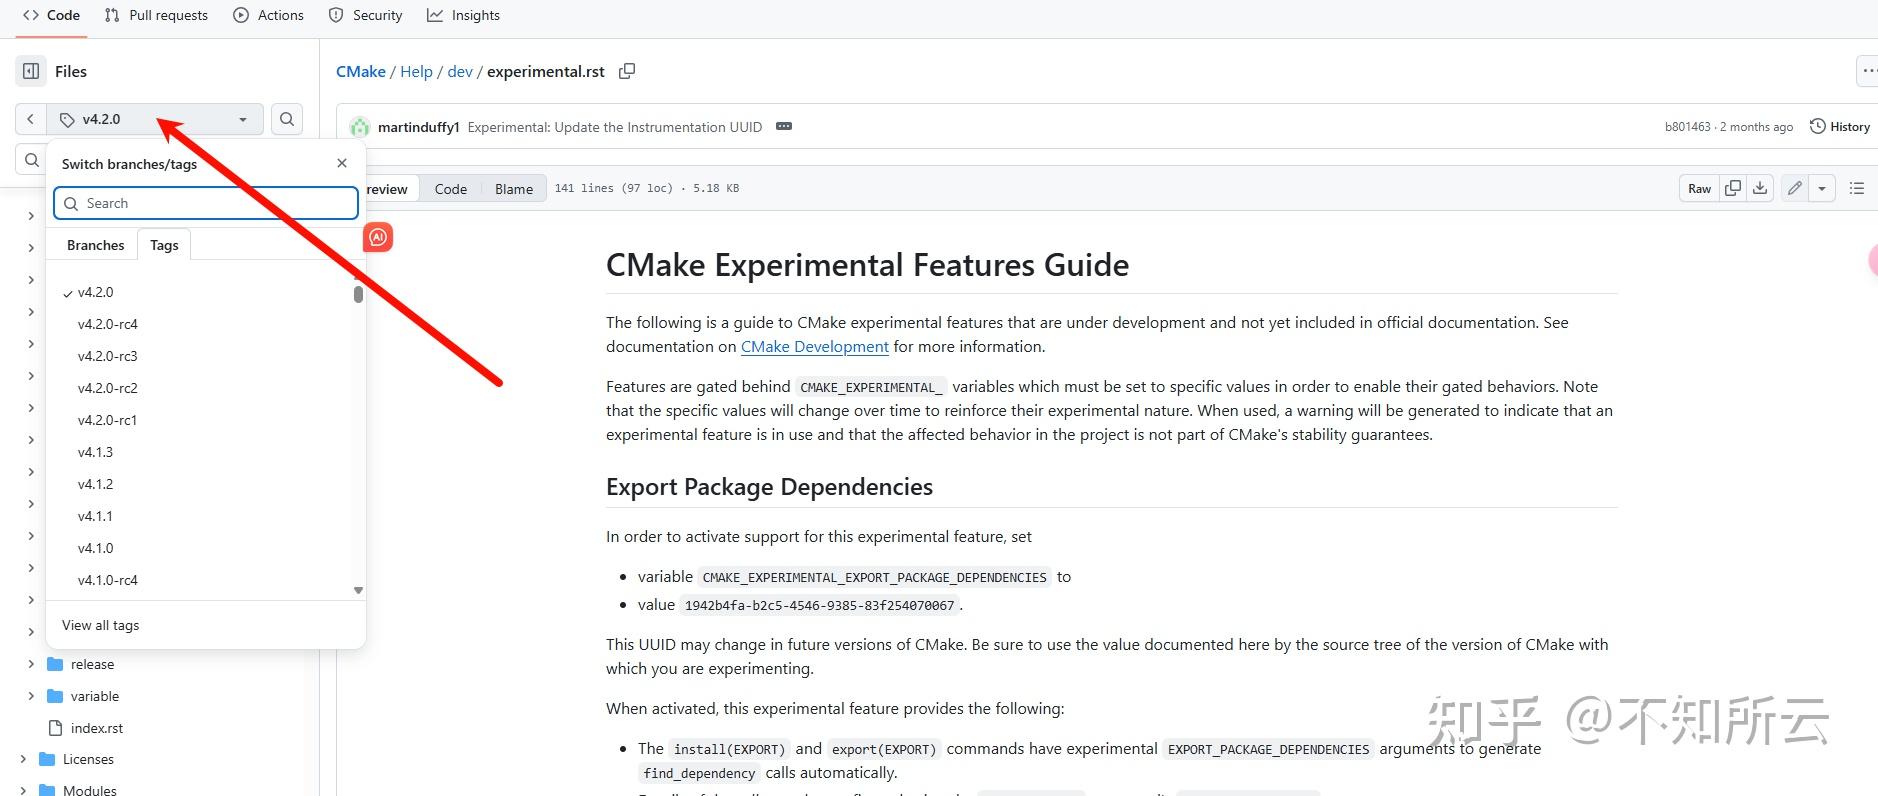The width and height of the screenshot is (1878, 796).
Task: Edit file with the pencil icon
Action: 1795,188
